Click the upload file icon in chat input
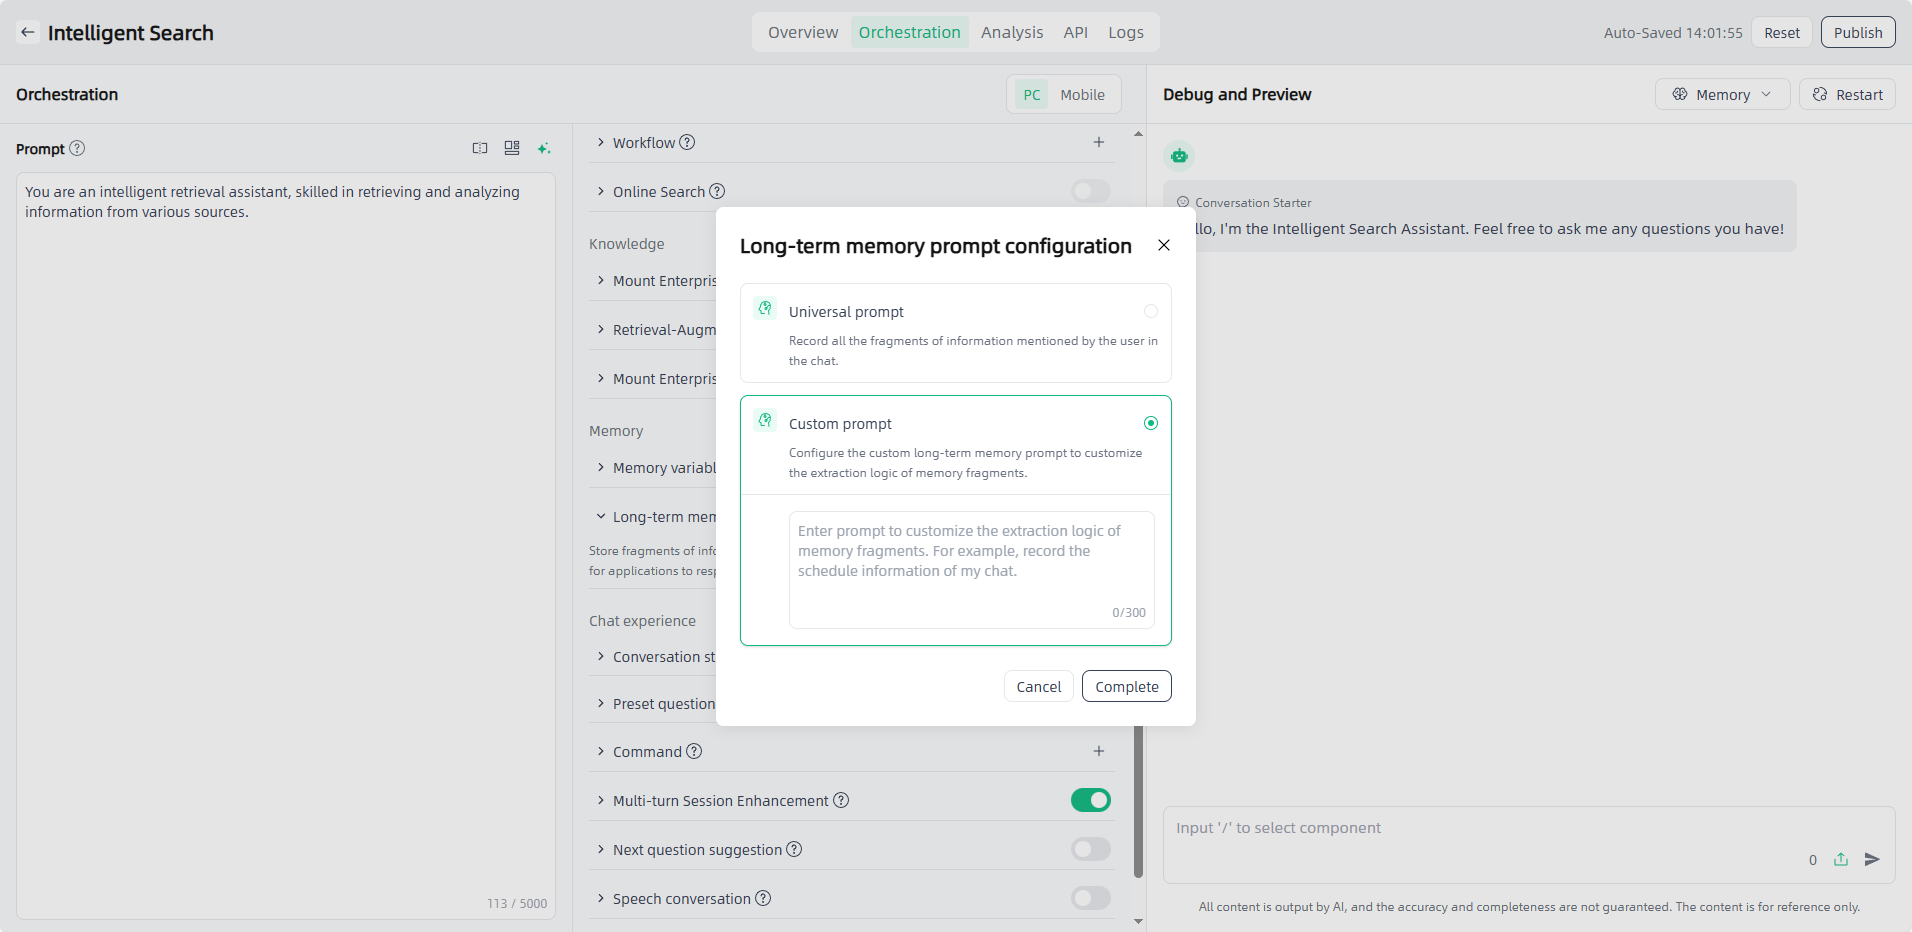 point(1841,859)
